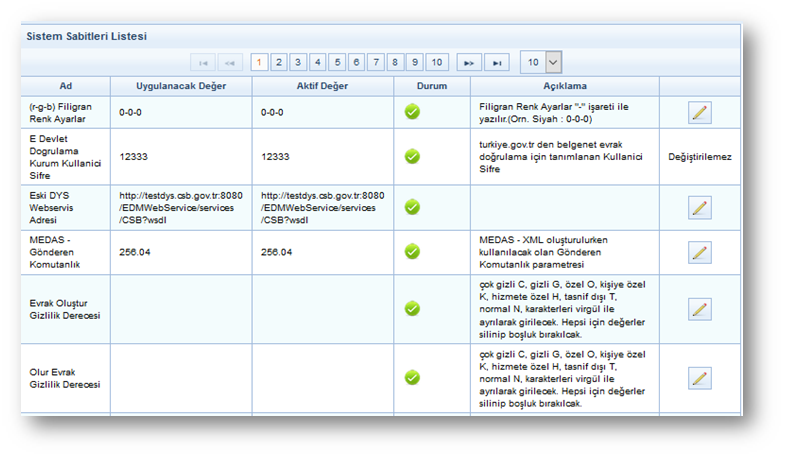Click the turkiye.gov.tr description text

pyautogui.click(x=561, y=157)
